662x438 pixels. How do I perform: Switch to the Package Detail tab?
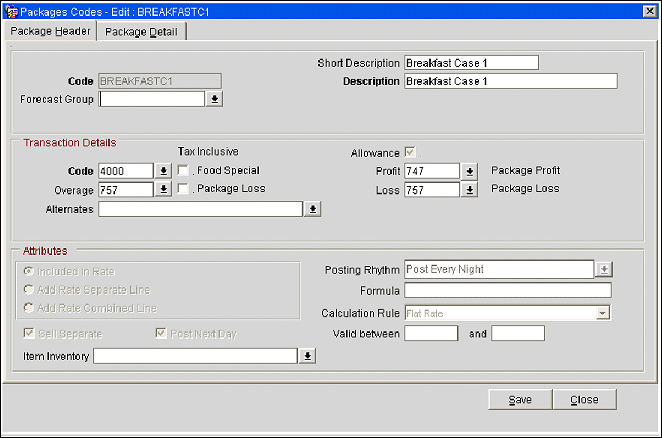(x=141, y=31)
